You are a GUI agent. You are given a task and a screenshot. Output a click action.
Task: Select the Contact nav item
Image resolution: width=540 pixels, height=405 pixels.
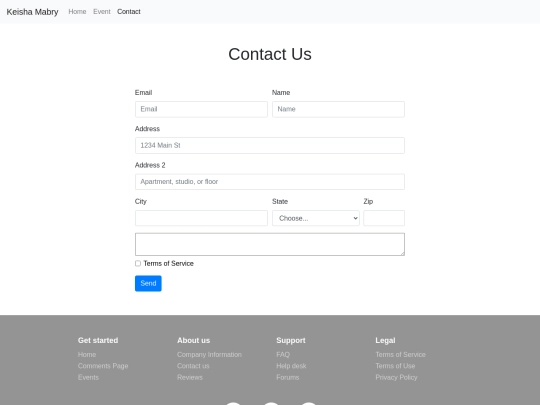129,12
